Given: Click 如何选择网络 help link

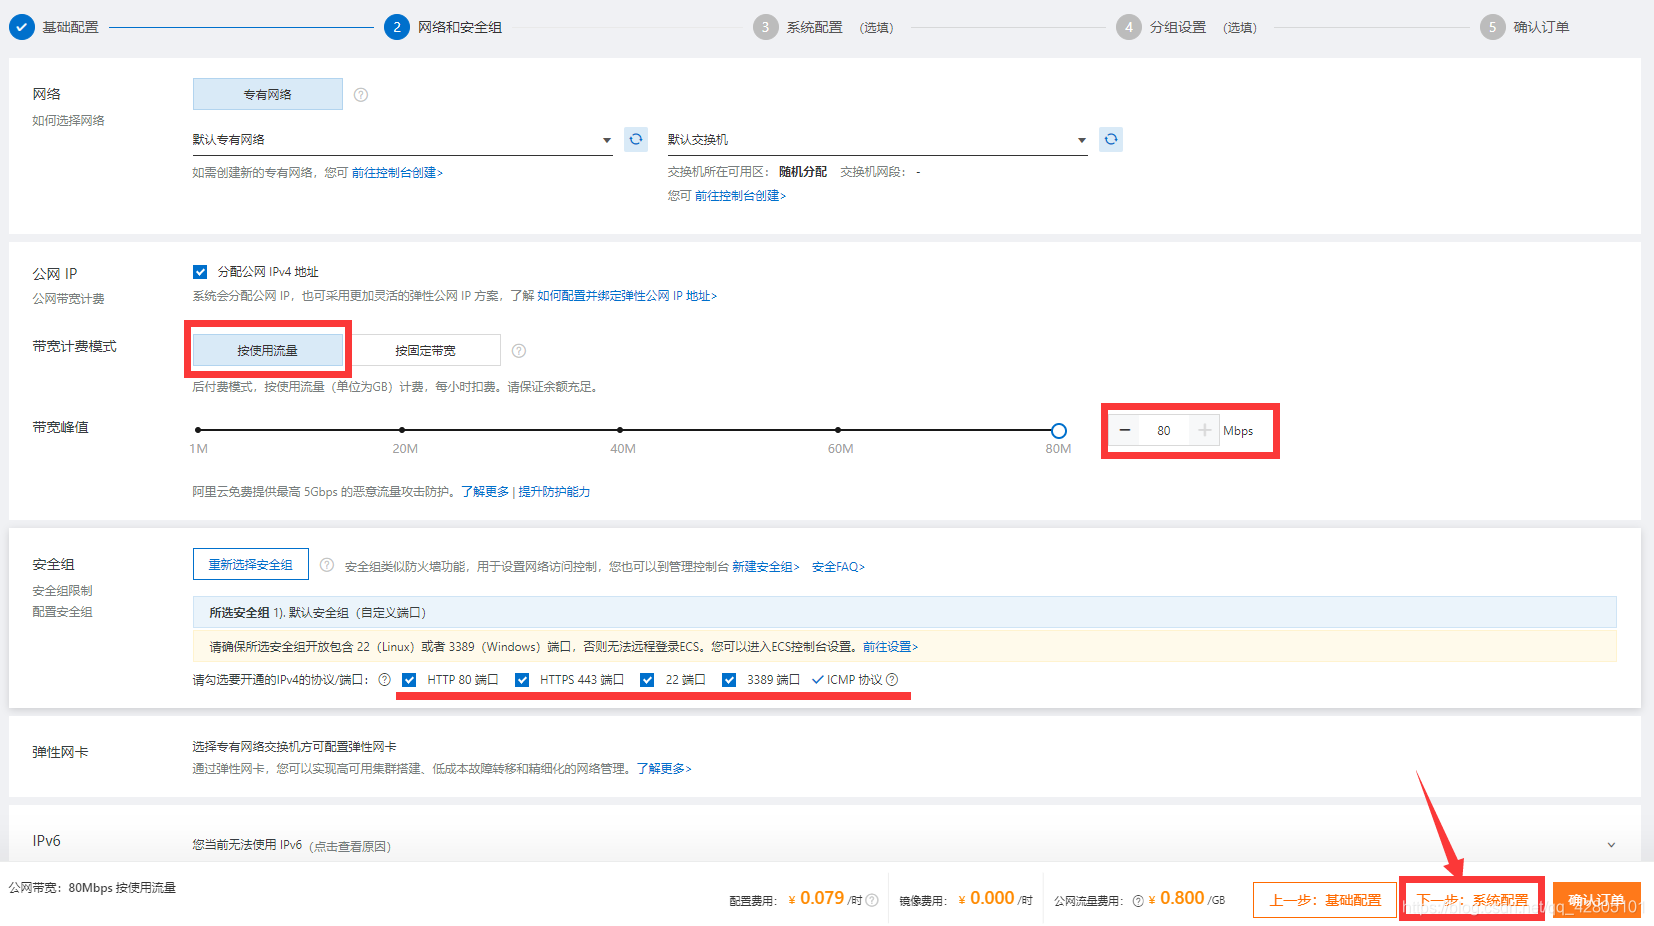Looking at the screenshot, I should 68,121.
